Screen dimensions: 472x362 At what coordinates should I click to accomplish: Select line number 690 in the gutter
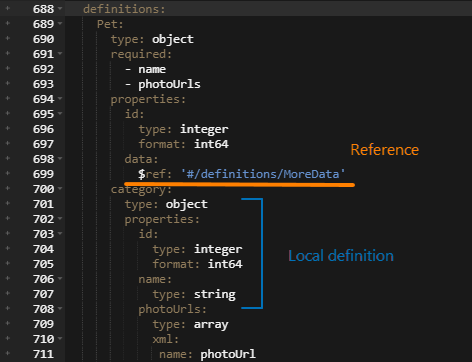point(43,39)
